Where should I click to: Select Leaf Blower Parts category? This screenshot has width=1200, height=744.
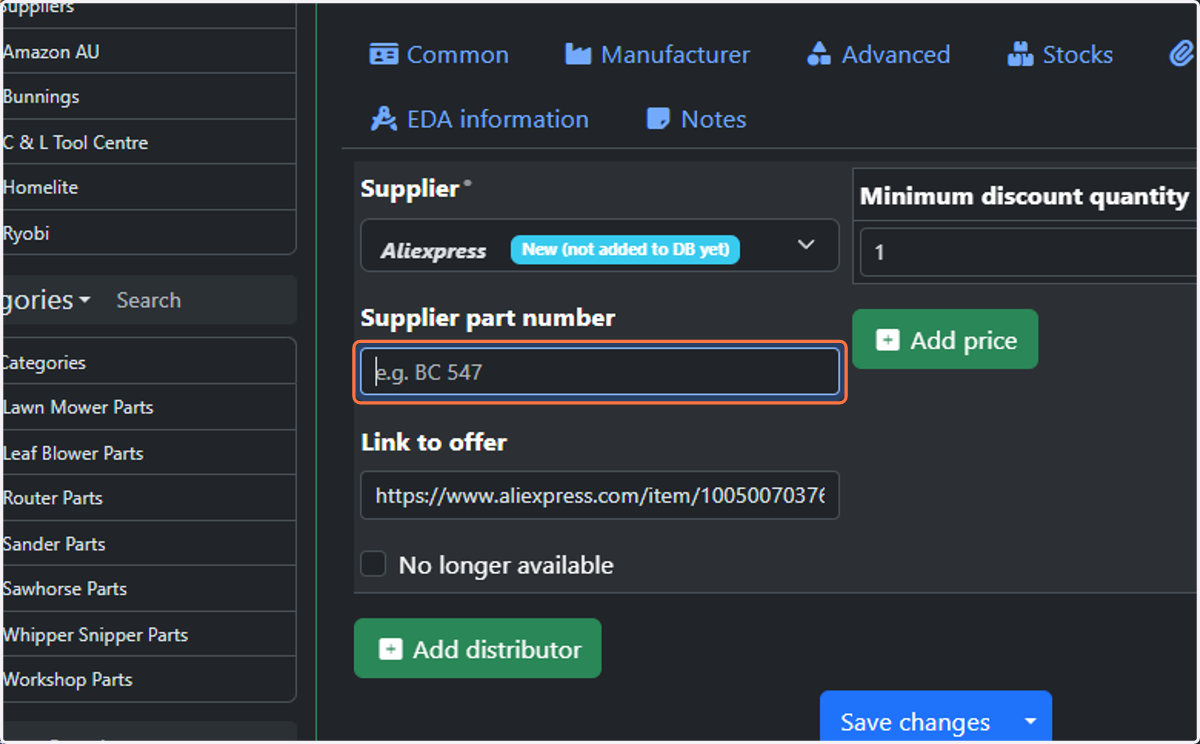point(148,452)
